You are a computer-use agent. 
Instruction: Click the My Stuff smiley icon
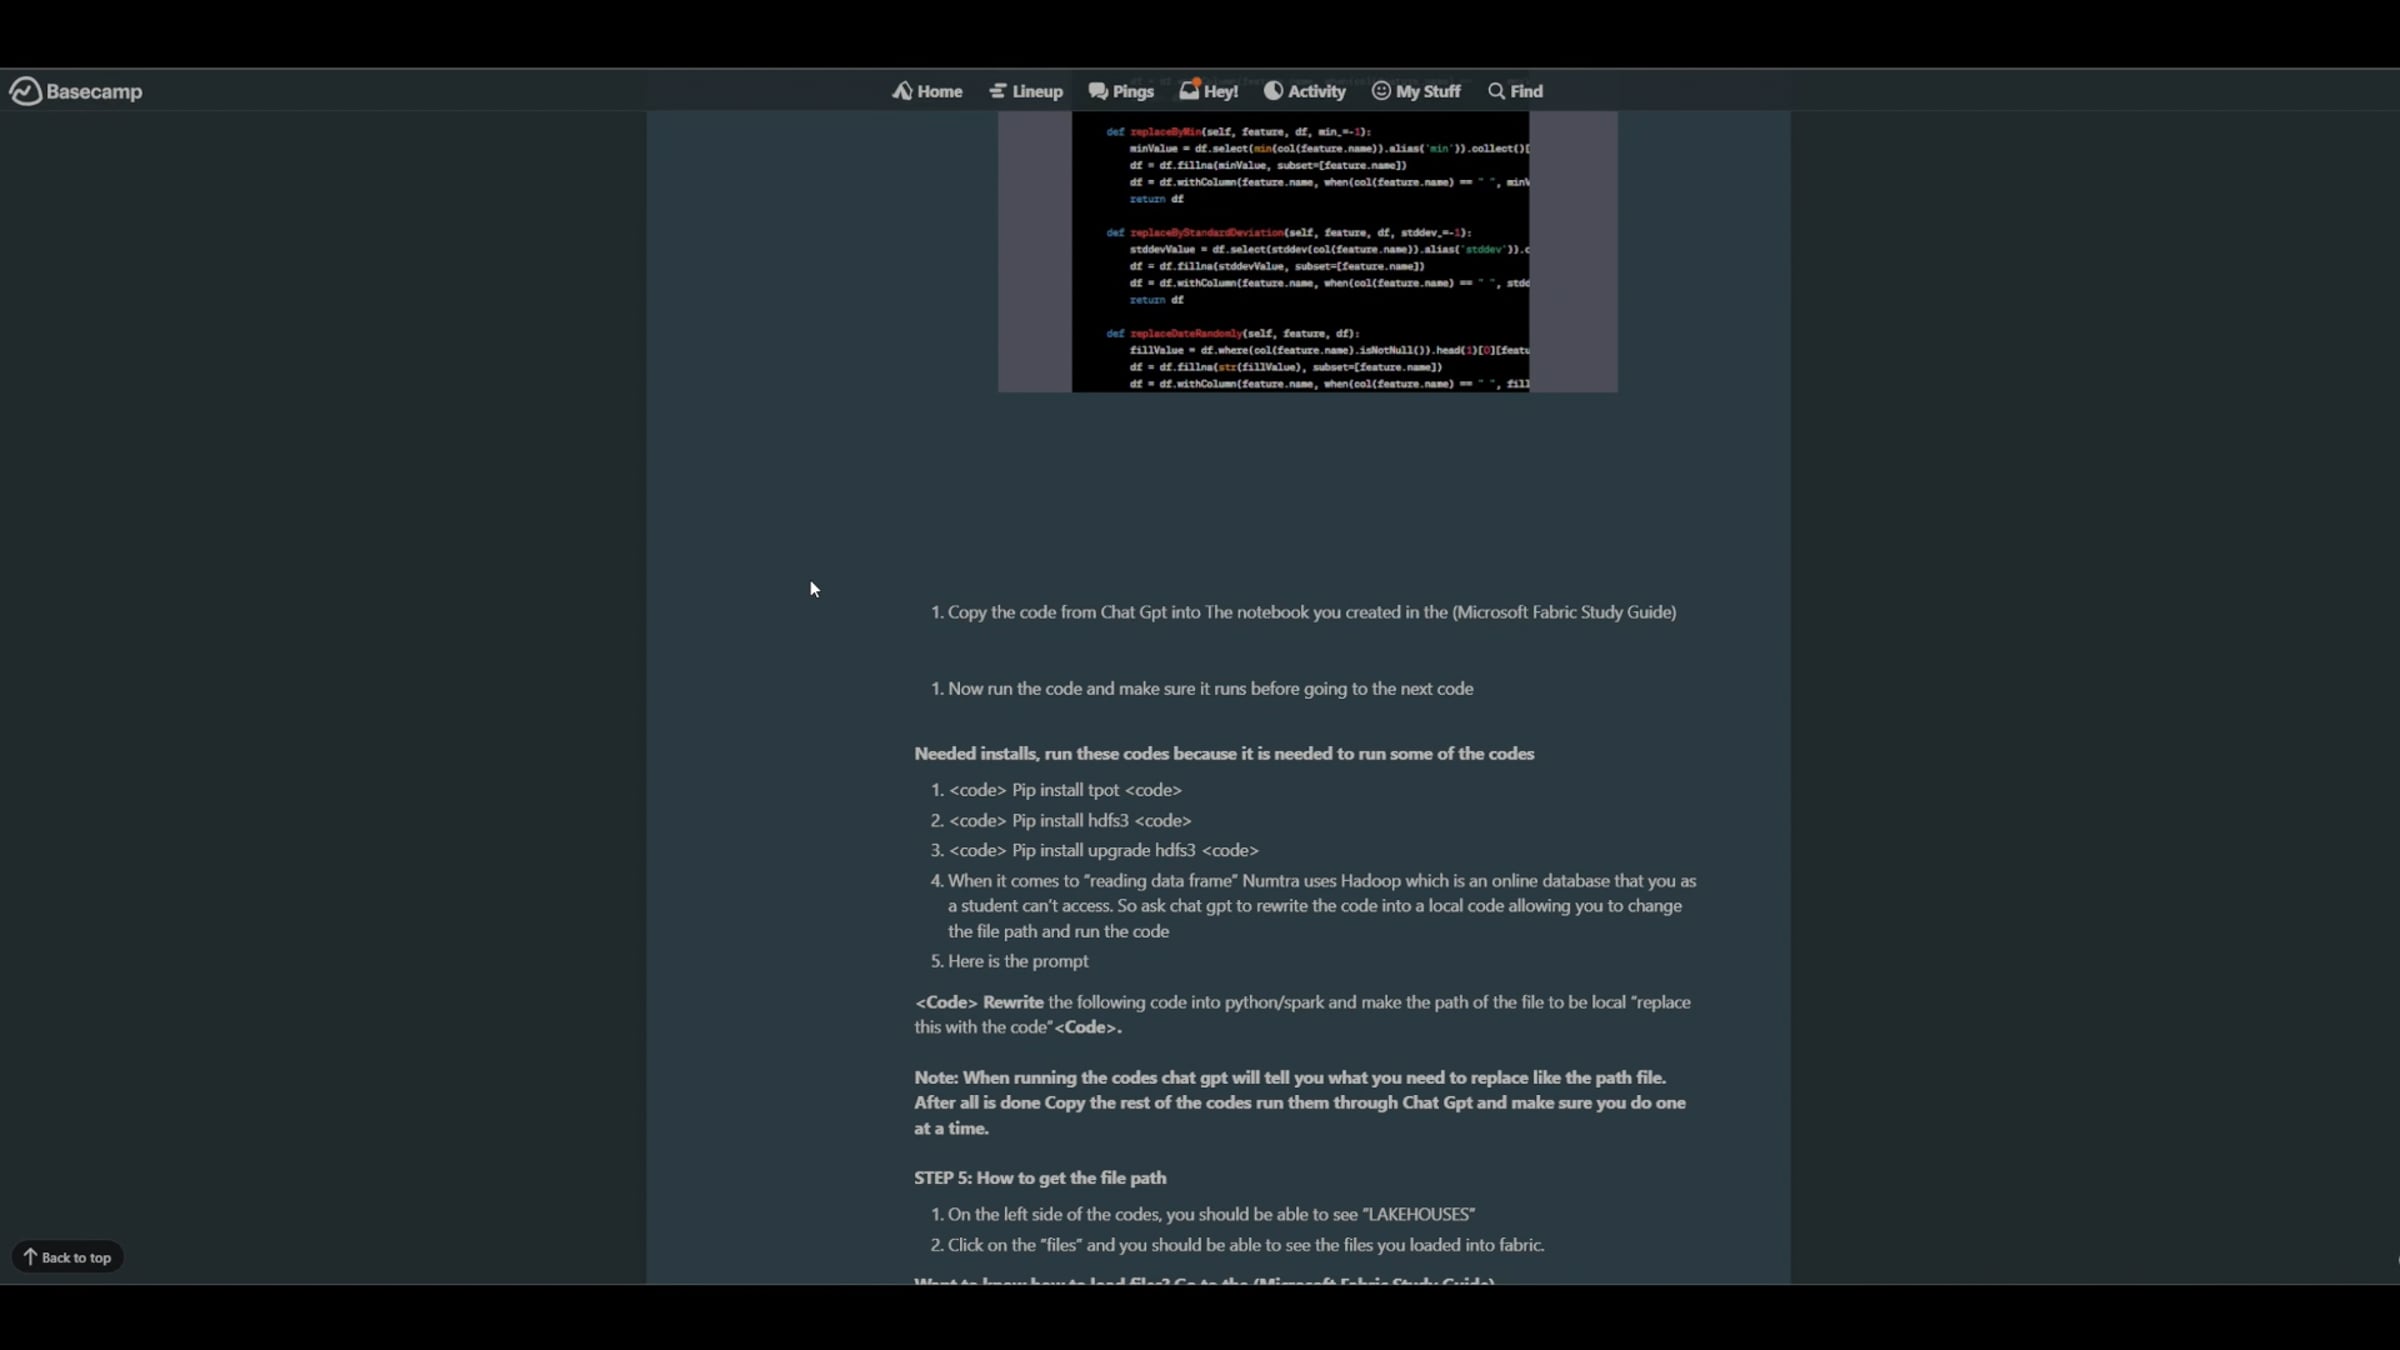[x=1381, y=91]
